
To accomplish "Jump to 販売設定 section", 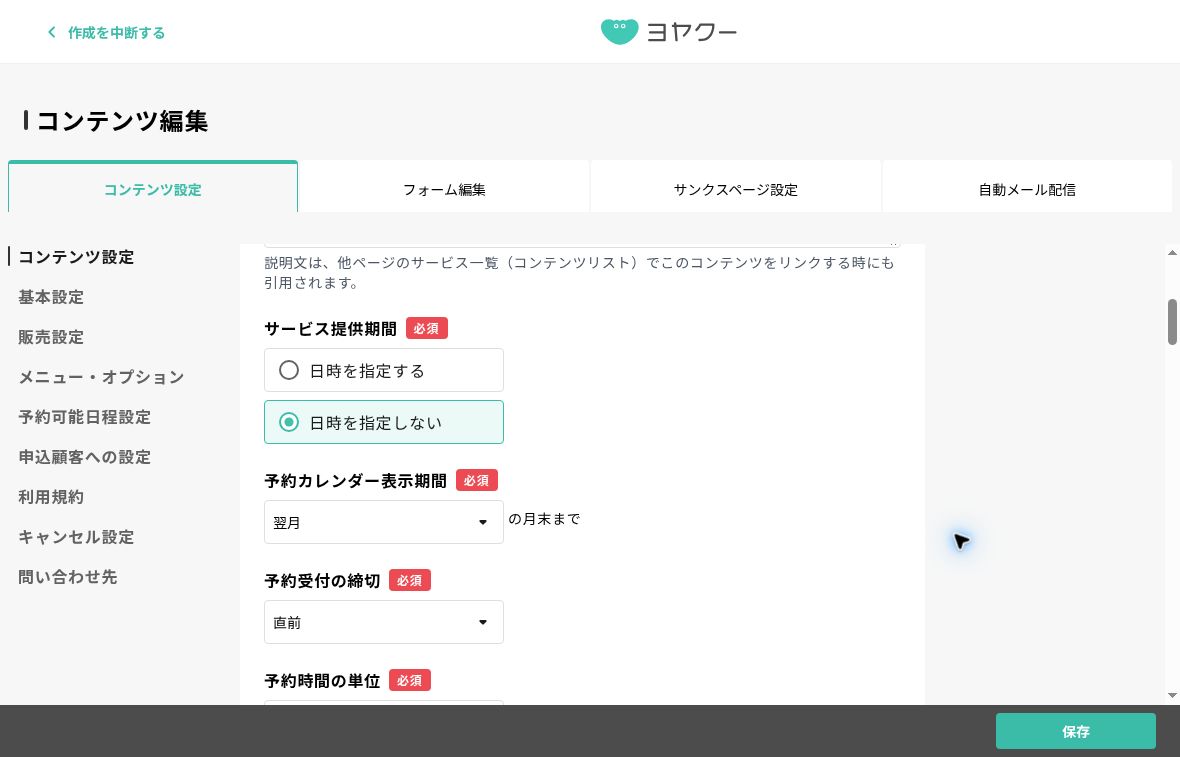I will (51, 337).
